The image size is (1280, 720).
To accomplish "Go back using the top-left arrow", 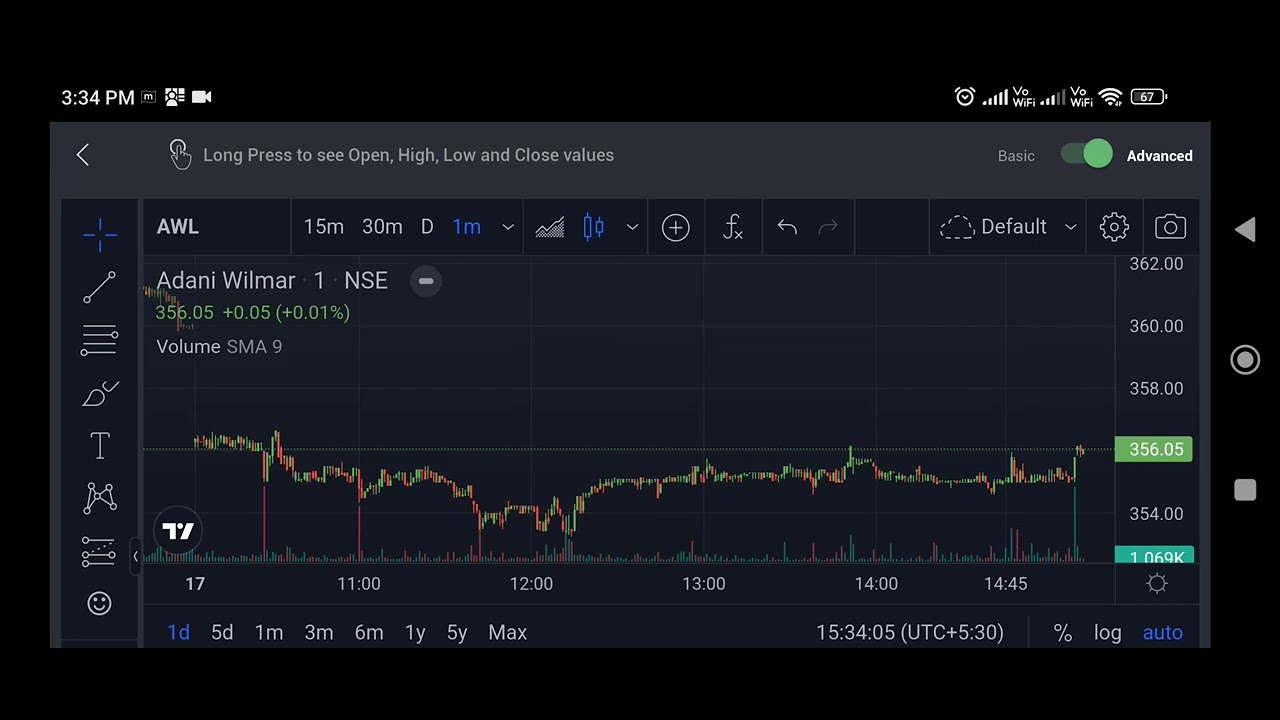I will (x=83, y=155).
